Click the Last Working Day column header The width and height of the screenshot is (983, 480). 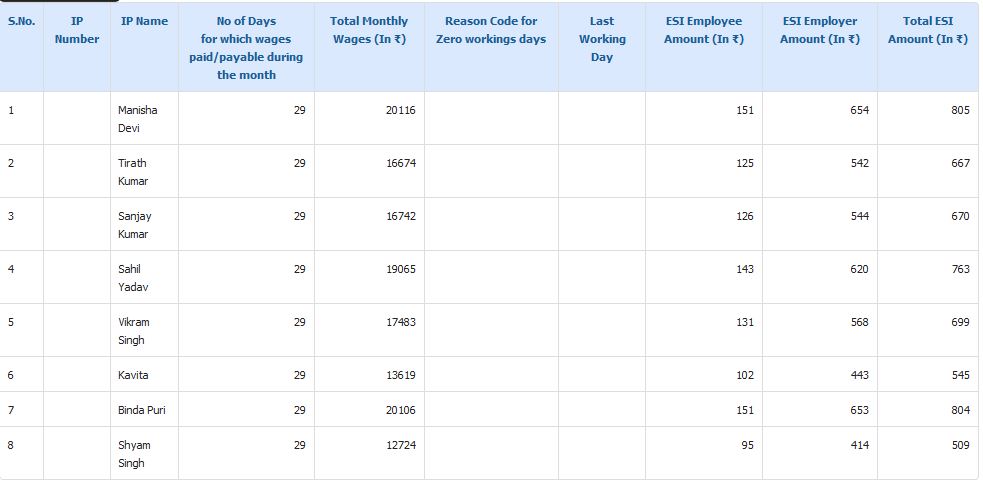click(602, 39)
